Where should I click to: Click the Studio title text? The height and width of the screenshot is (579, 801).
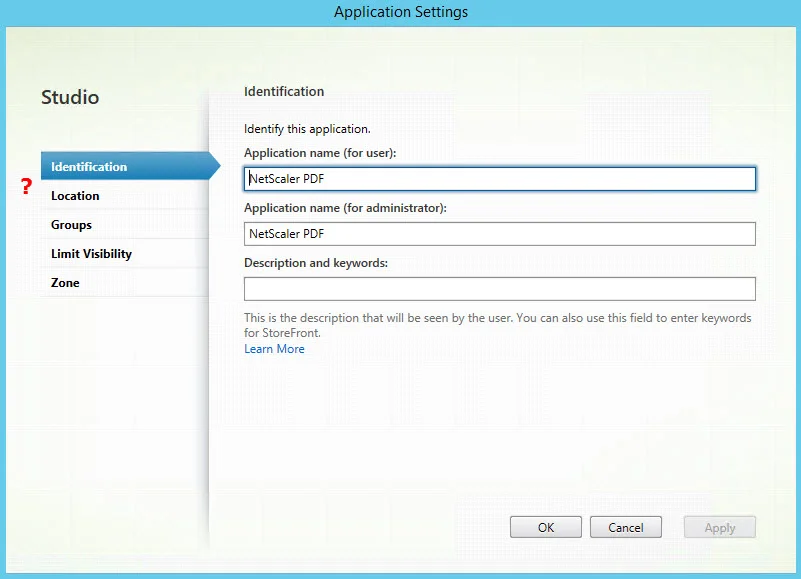pos(70,97)
